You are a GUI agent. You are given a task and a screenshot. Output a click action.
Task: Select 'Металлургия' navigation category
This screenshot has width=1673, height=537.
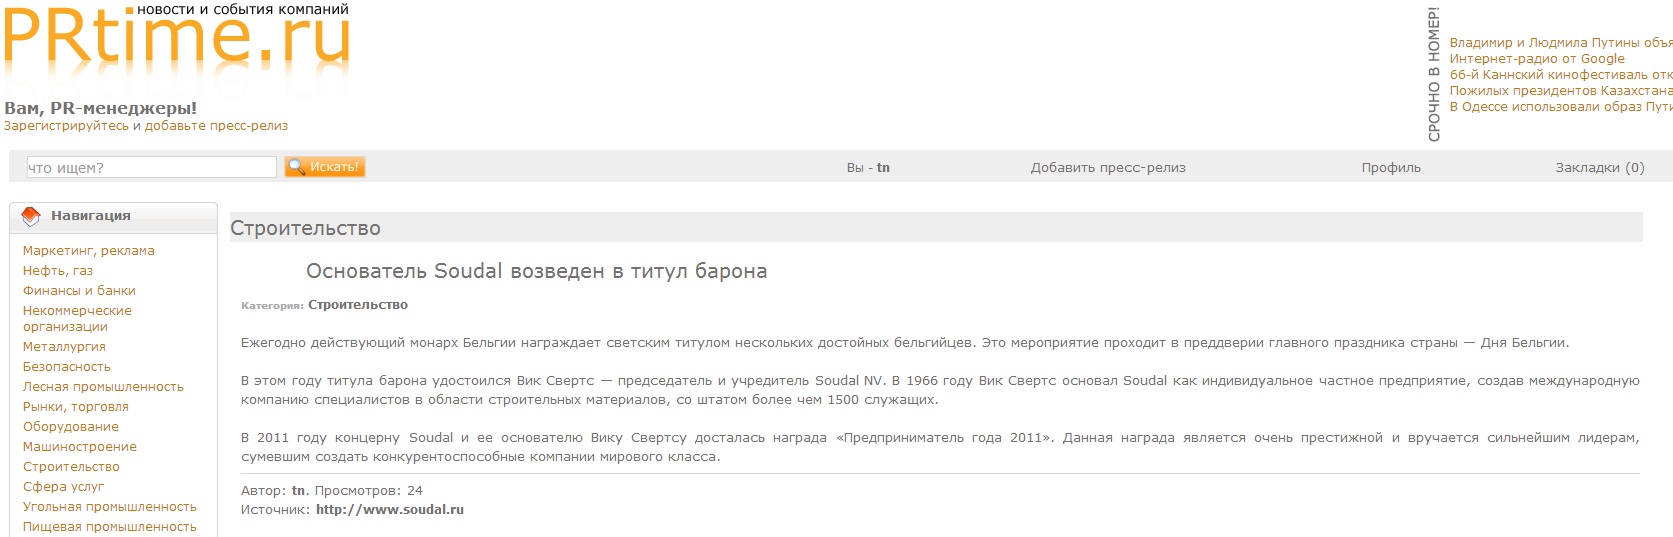click(64, 346)
